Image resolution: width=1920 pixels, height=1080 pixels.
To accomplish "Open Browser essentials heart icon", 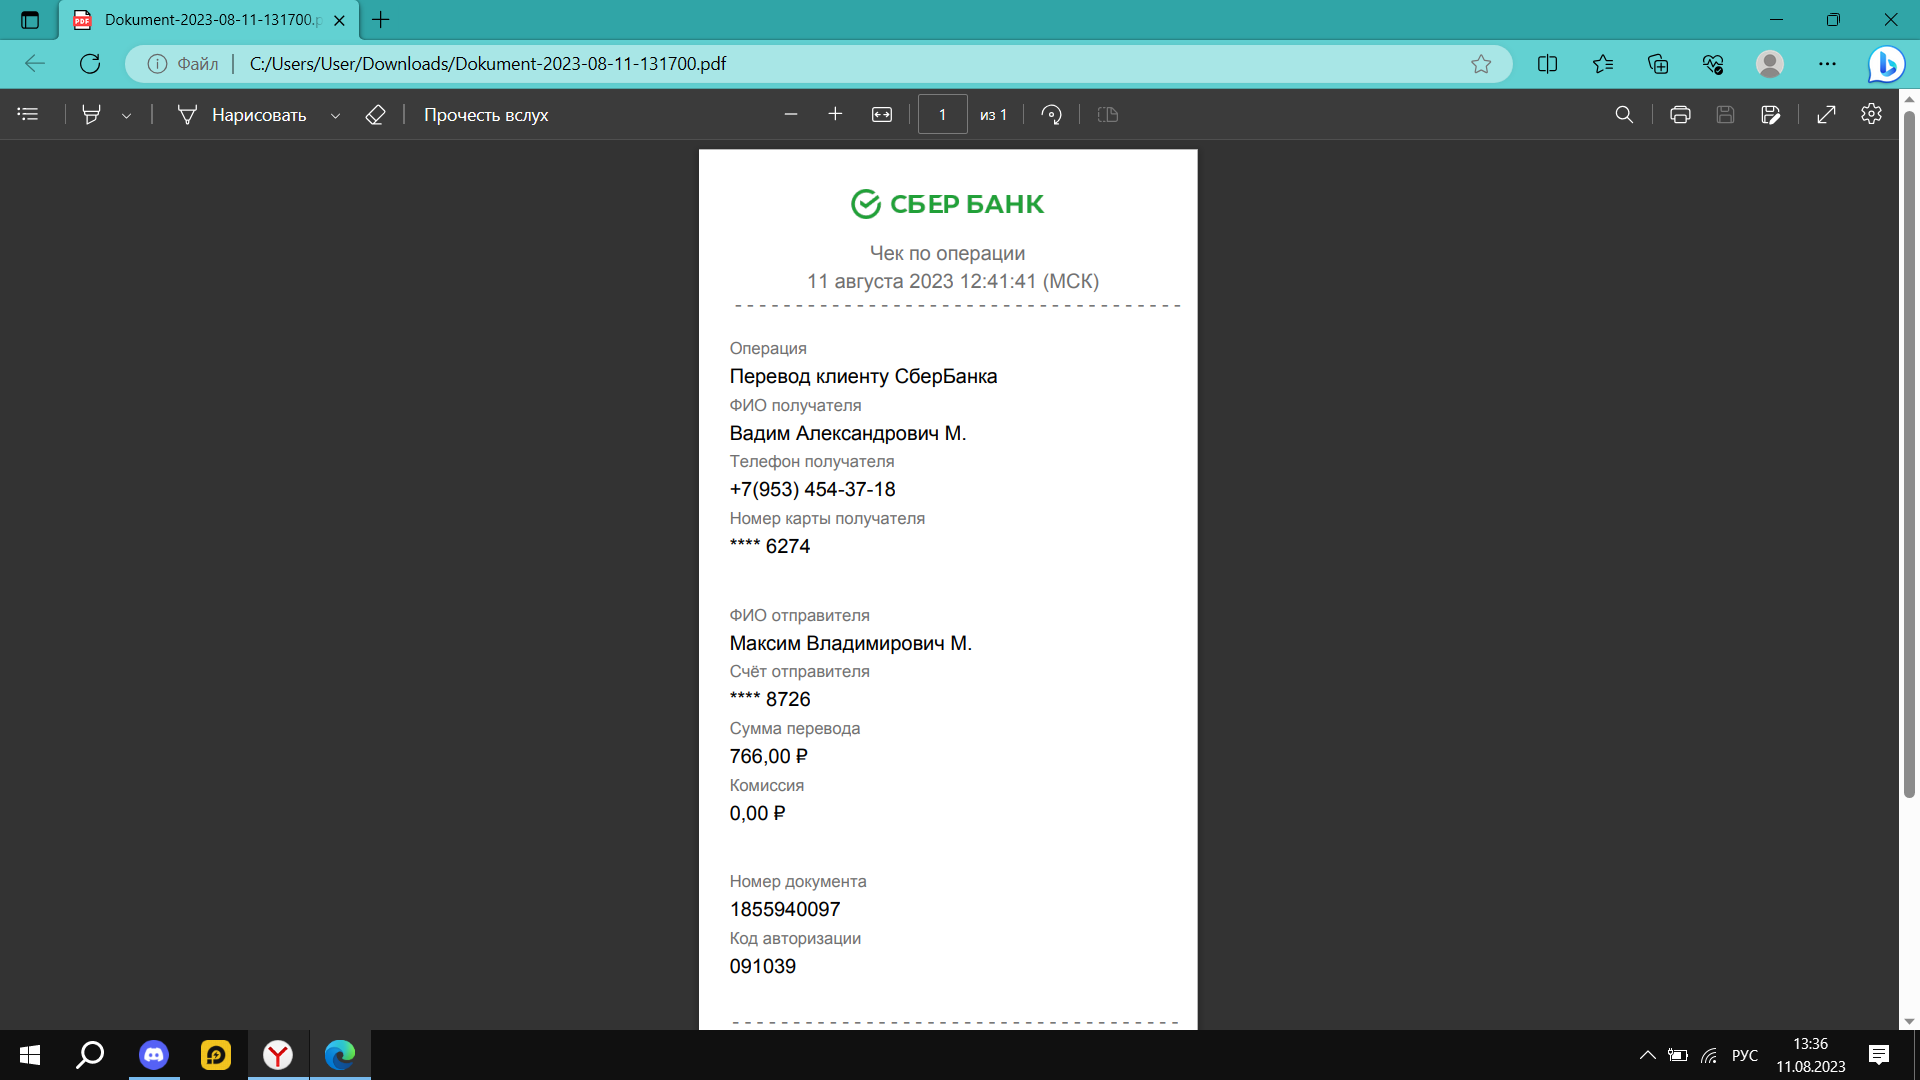I will 1713,64.
